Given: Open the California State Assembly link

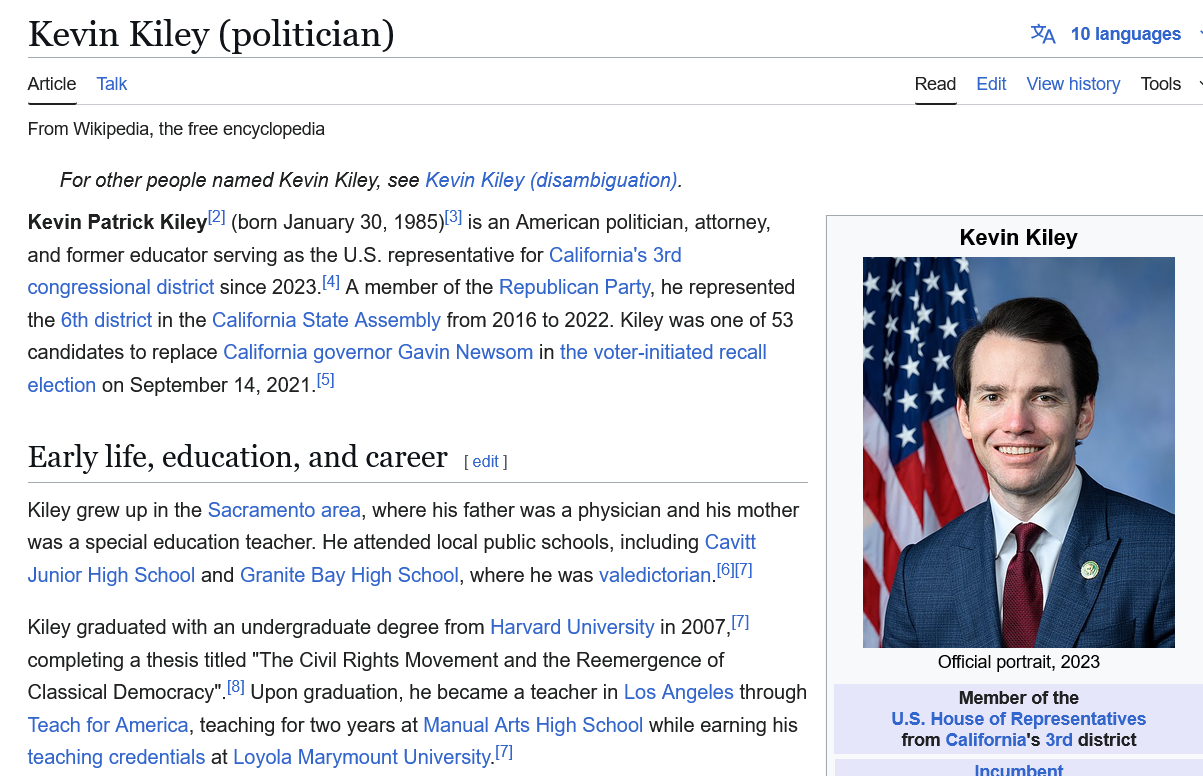Looking at the screenshot, I should [326, 320].
